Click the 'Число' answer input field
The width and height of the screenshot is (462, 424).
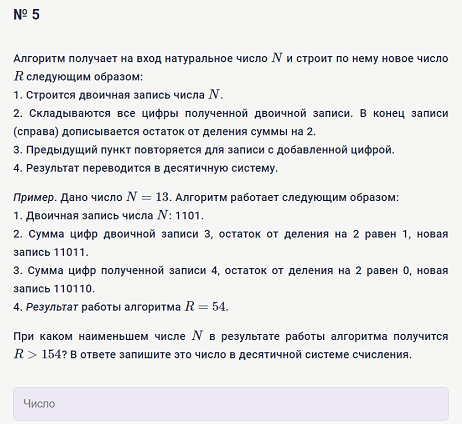coord(231,404)
